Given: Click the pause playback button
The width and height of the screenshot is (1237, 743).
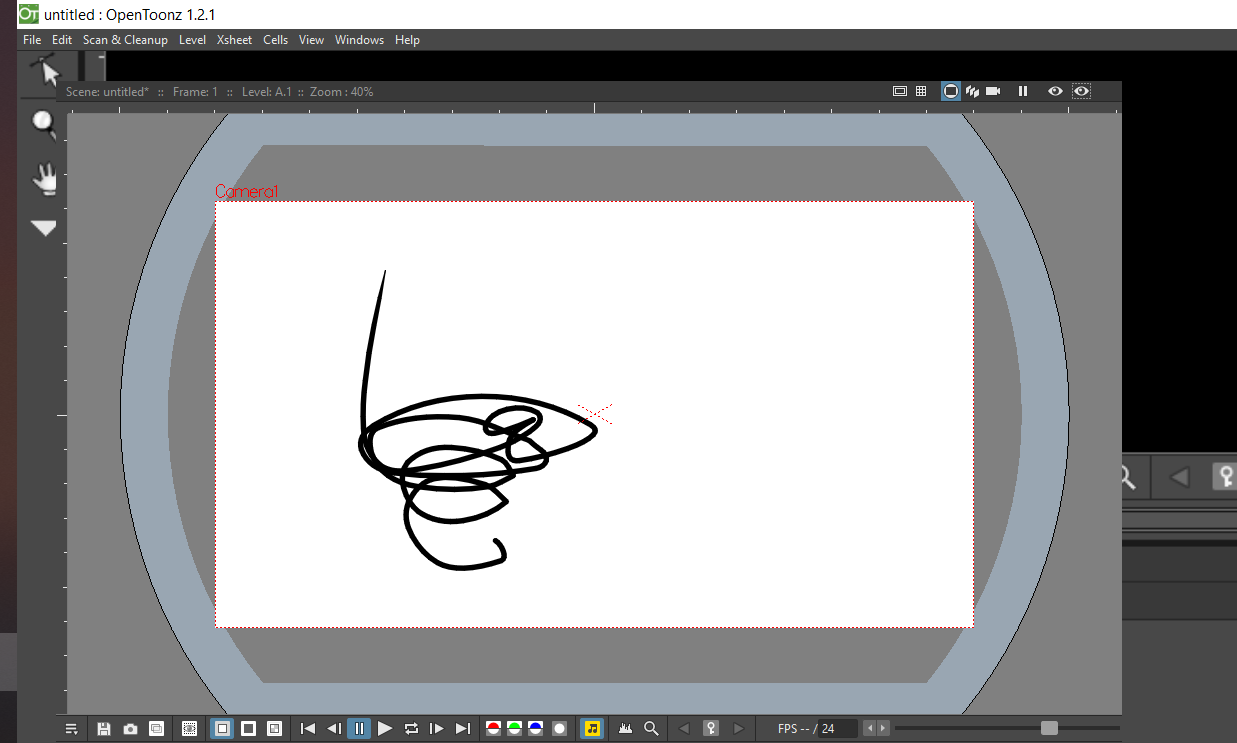Looking at the screenshot, I should [360, 729].
